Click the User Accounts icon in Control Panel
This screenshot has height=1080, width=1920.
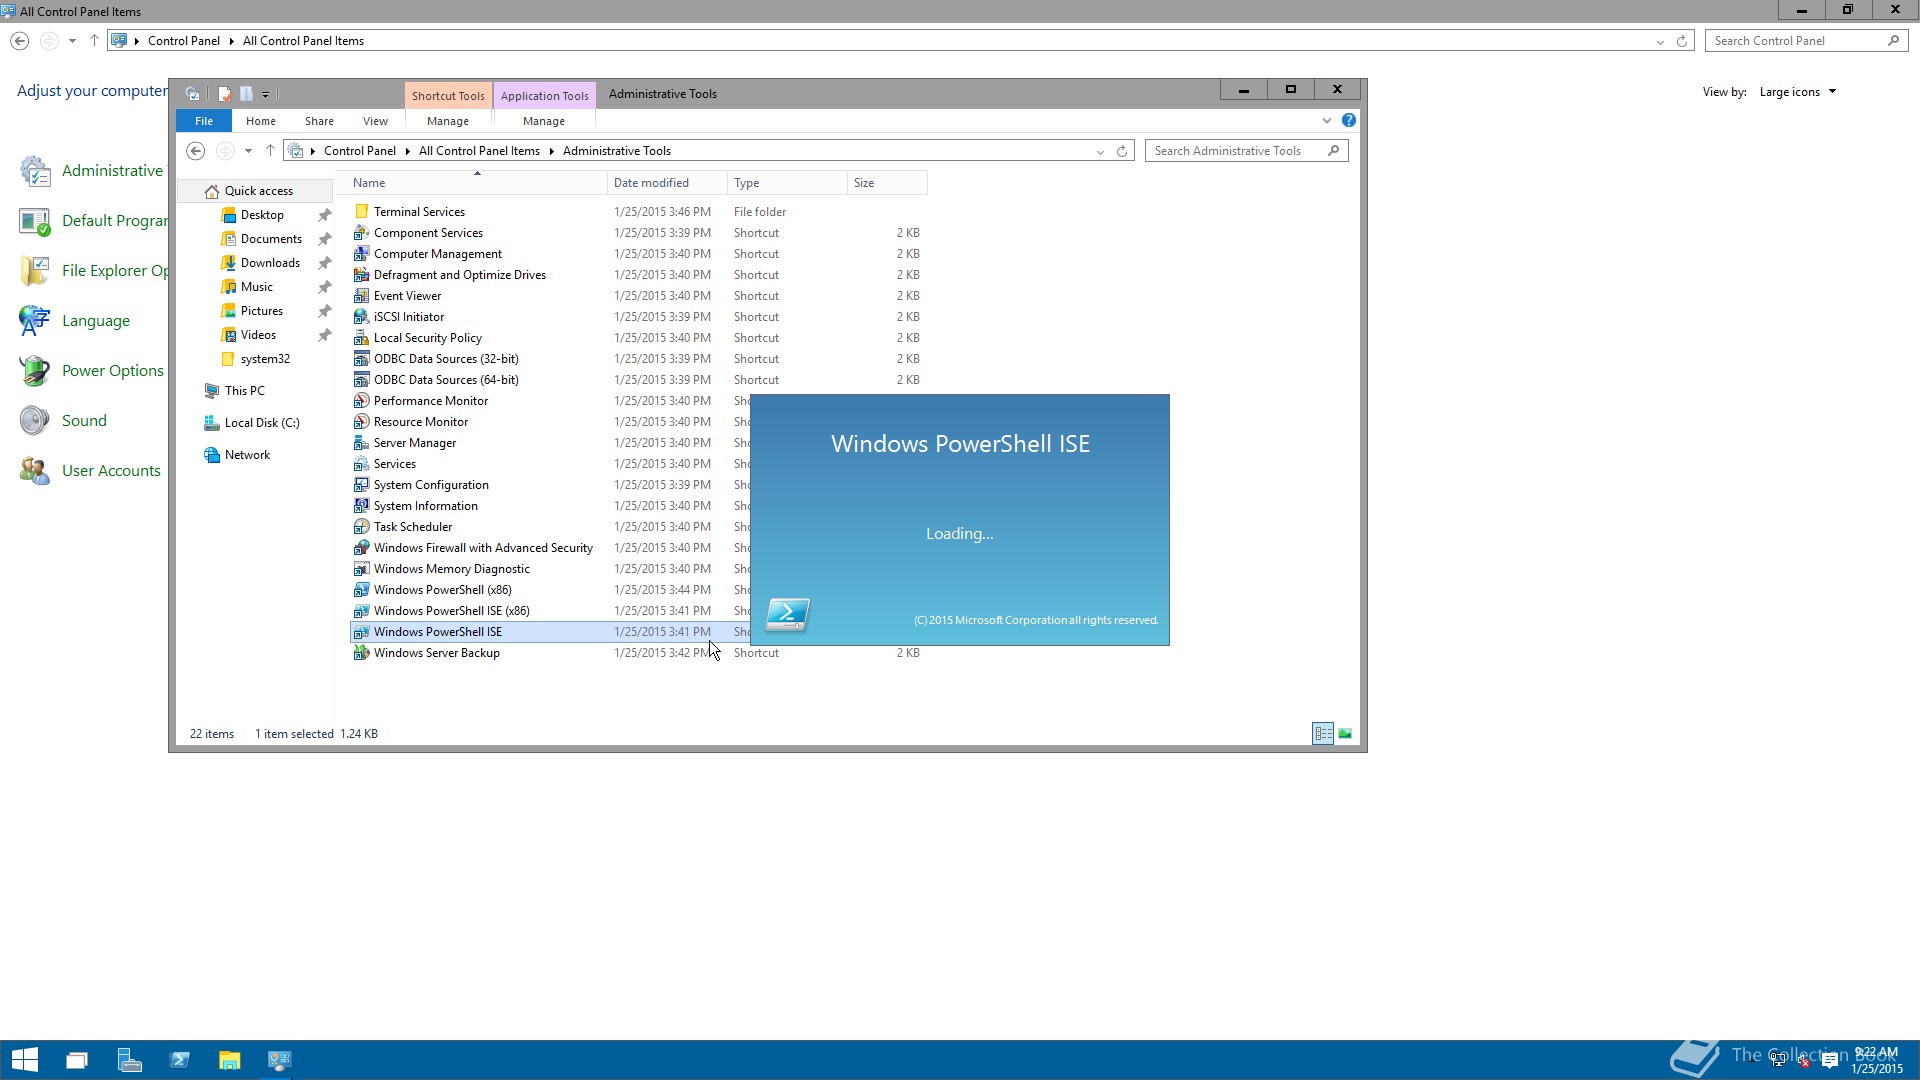(x=34, y=471)
